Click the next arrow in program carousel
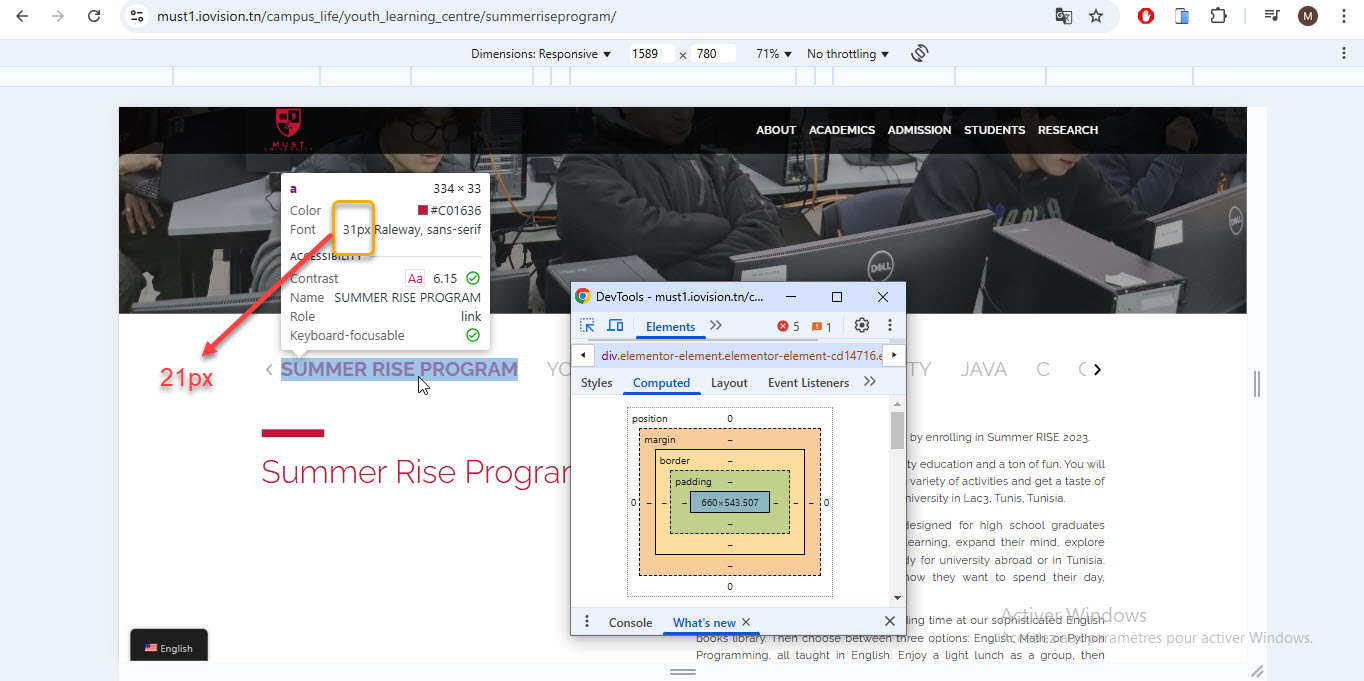This screenshot has width=1364, height=681. (1097, 369)
